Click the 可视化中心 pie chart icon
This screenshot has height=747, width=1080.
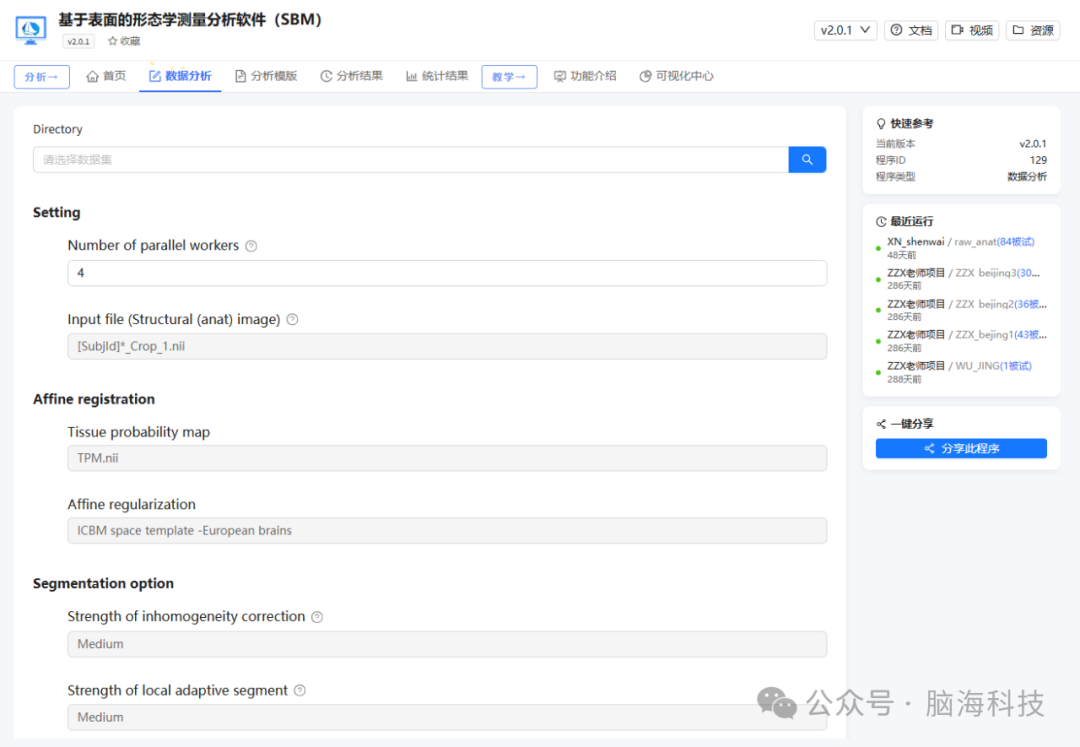[x=645, y=76]
